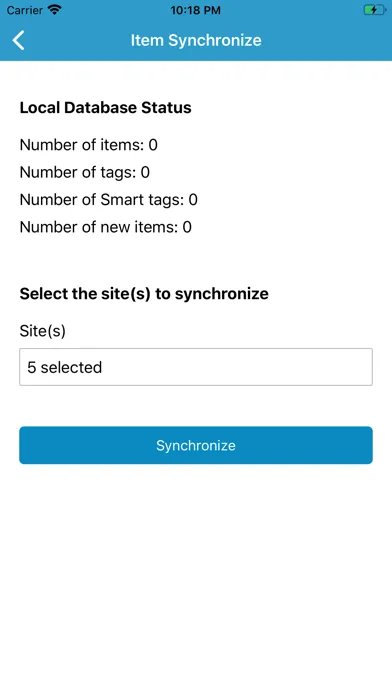
Task: Select the Number of Smart tags line
Action: tap(109, 200)
